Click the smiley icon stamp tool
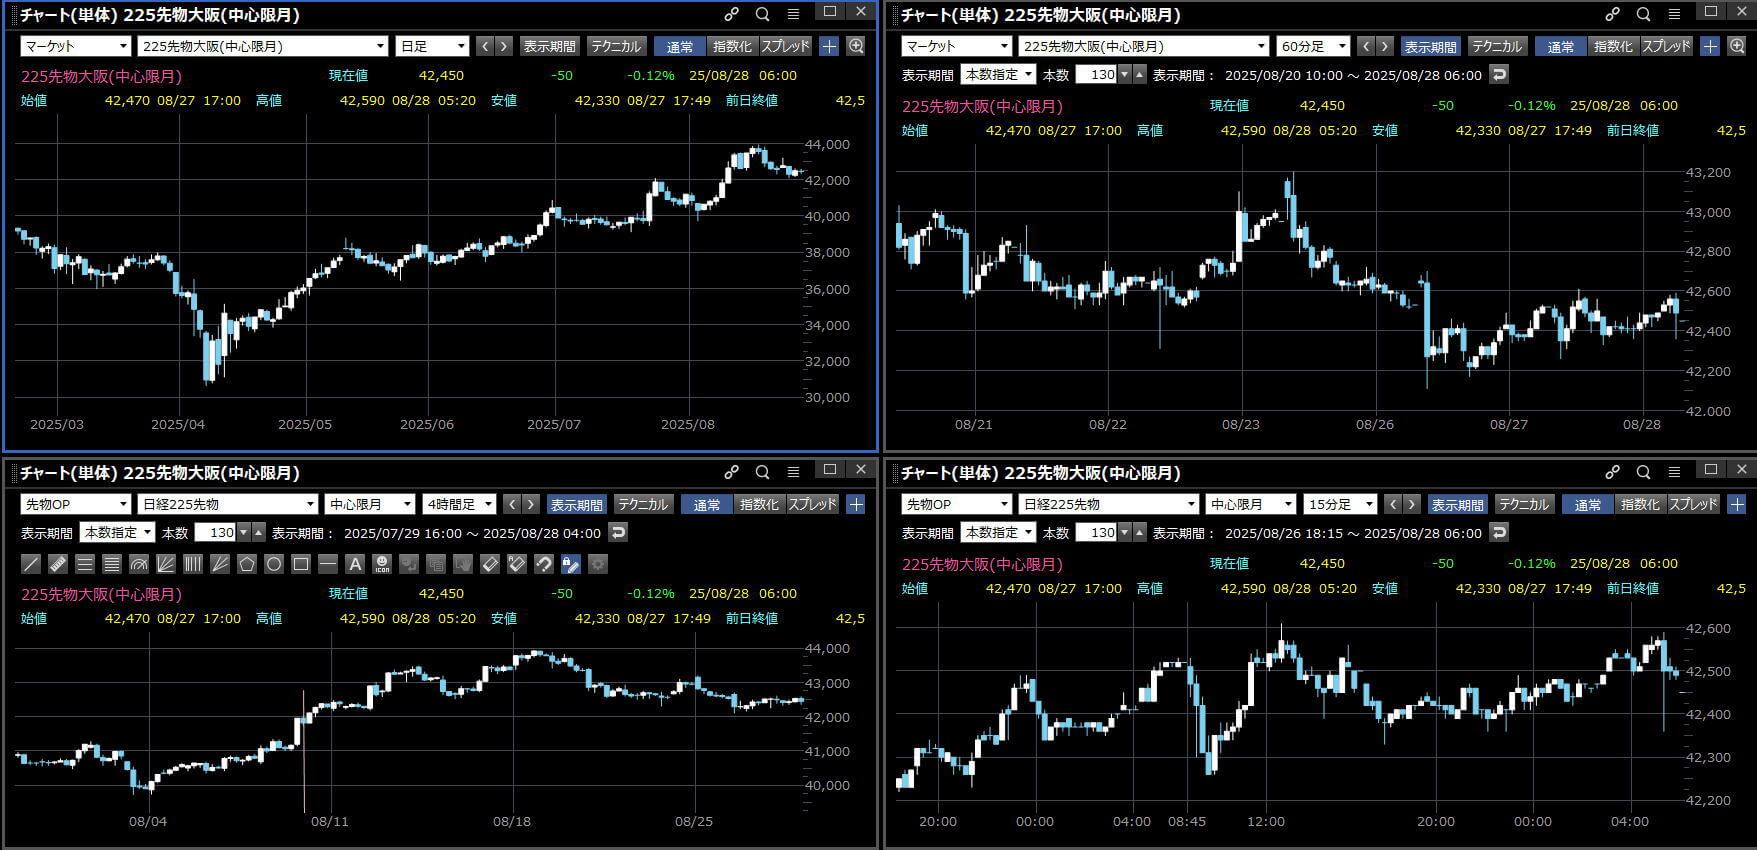The image size is (1757, 850). click(381, 564)
